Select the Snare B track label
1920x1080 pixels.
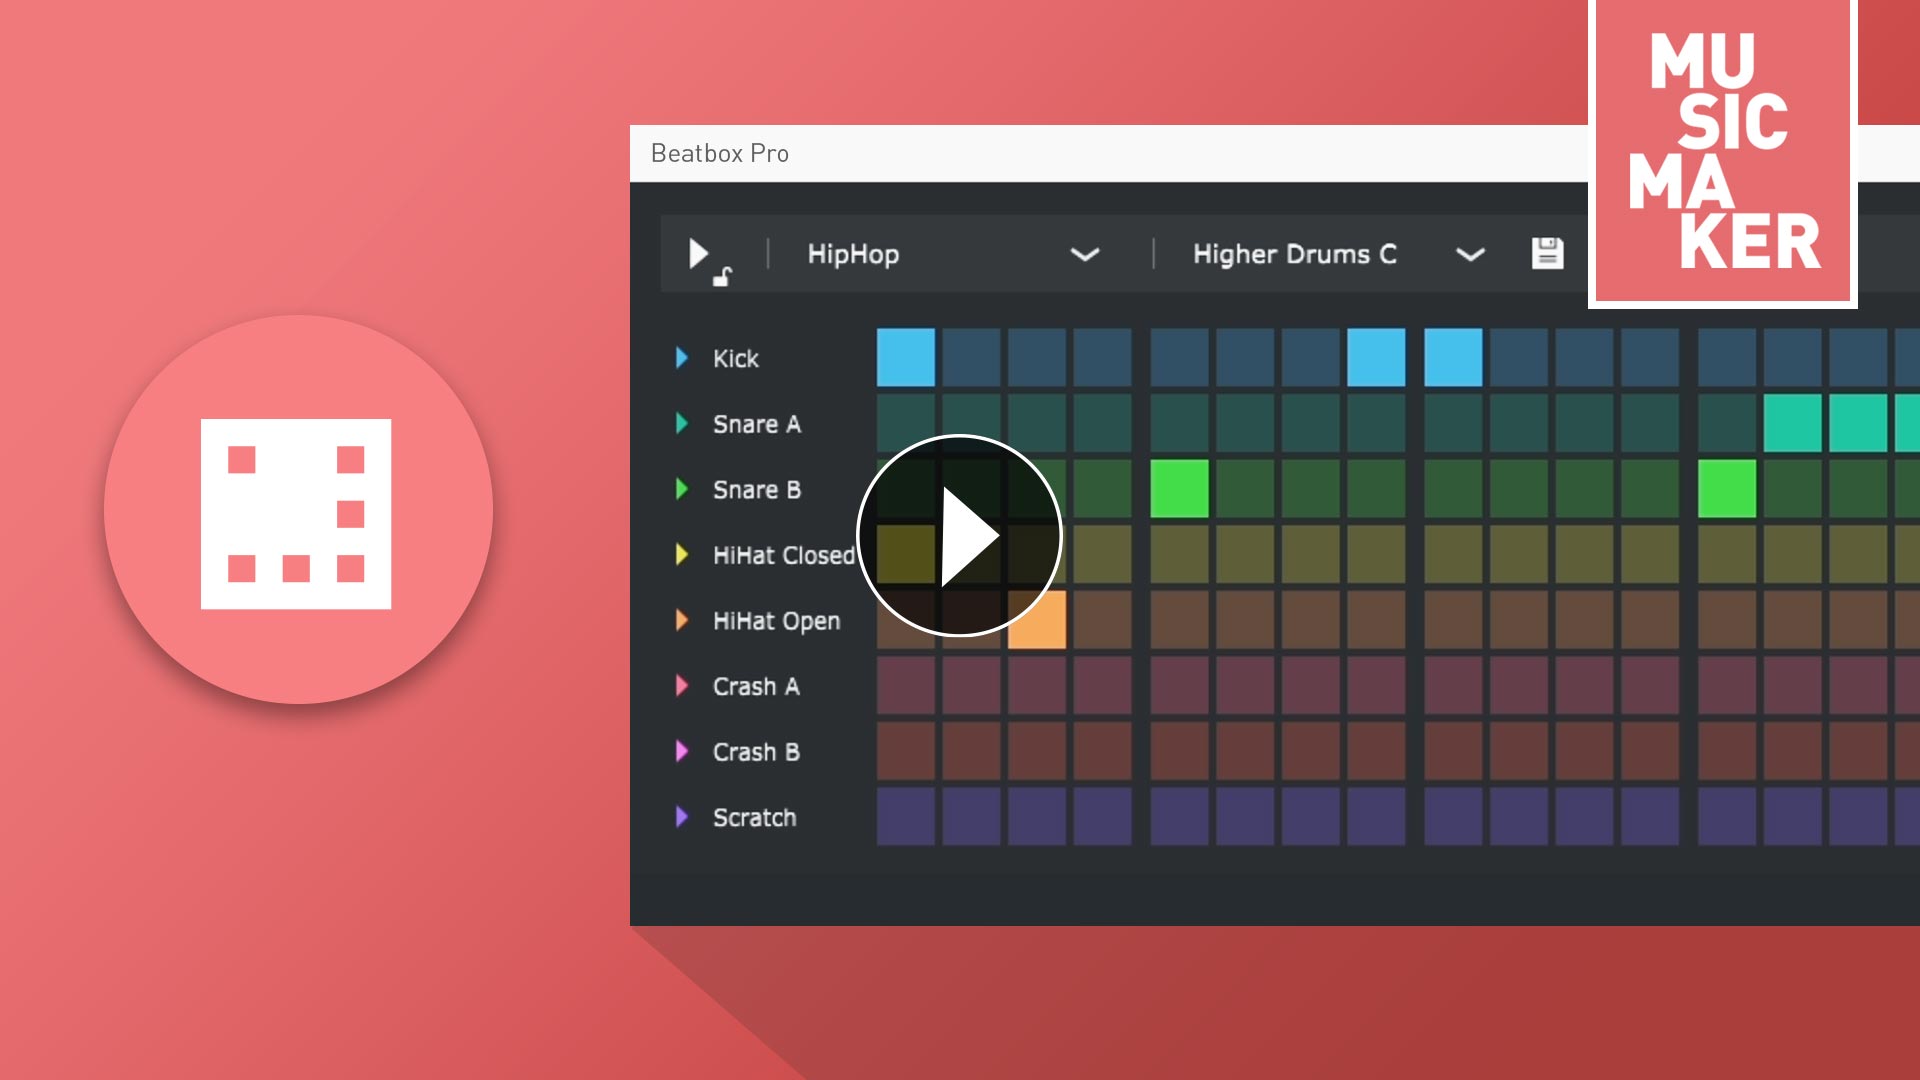click(x=757, y=490)
